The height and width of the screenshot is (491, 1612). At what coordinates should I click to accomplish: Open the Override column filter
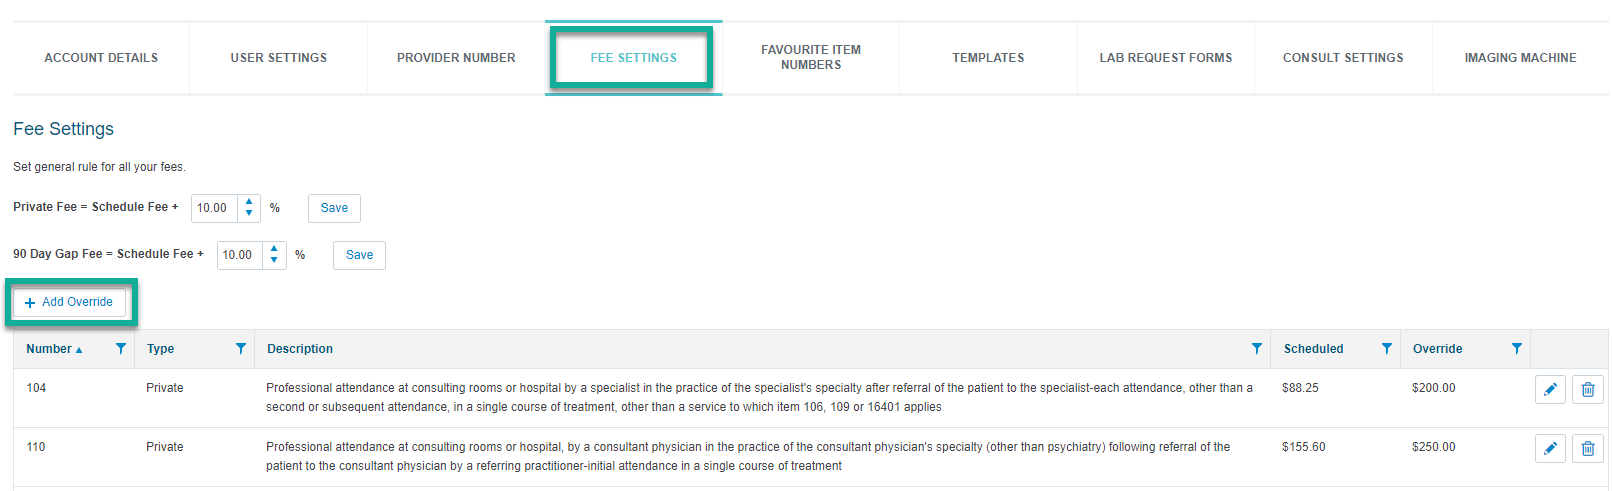click(x=1517, y=349)
